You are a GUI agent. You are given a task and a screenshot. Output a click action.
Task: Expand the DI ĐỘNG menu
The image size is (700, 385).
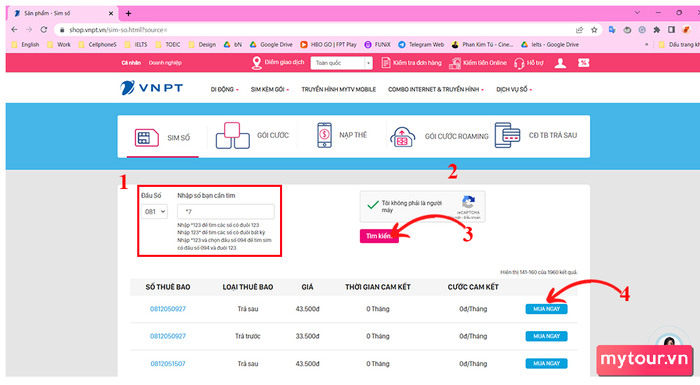[224, 89]
